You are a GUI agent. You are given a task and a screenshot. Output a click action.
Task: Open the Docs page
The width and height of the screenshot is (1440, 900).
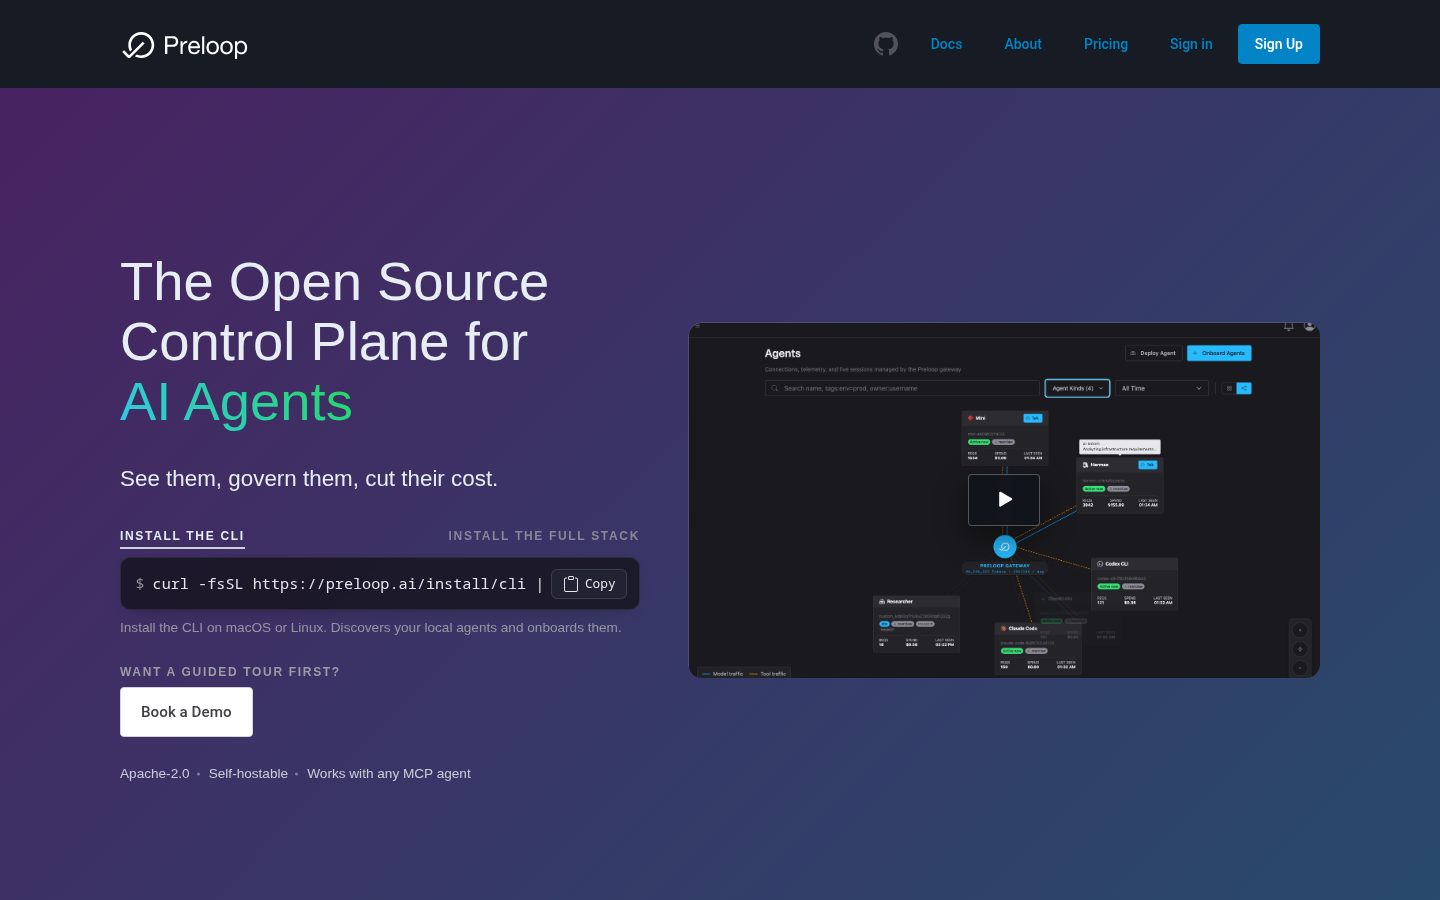coord(946,44)
